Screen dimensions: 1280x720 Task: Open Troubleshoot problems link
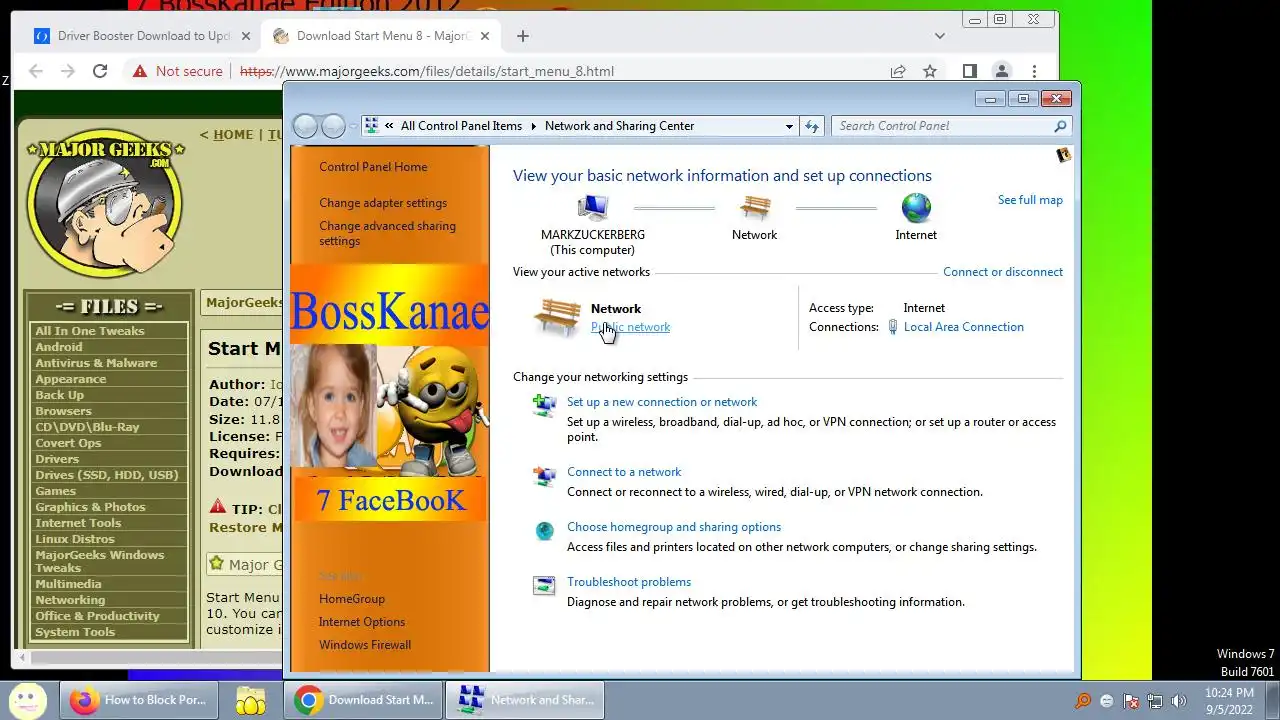pos(629,582)
